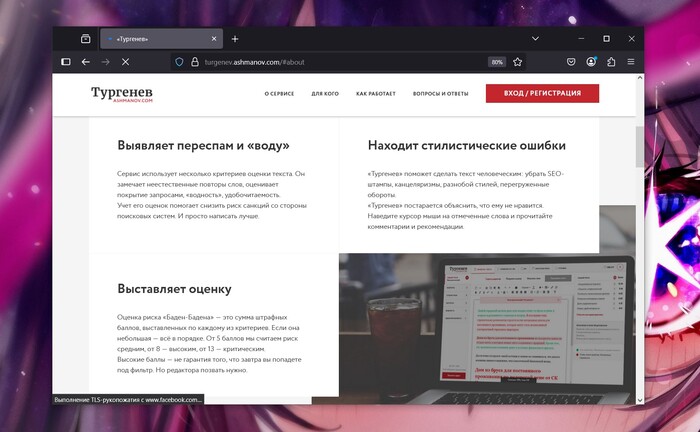Click heading «Выставляет оценку»
This screenshot has height=432, width=700.
[175, 289]
